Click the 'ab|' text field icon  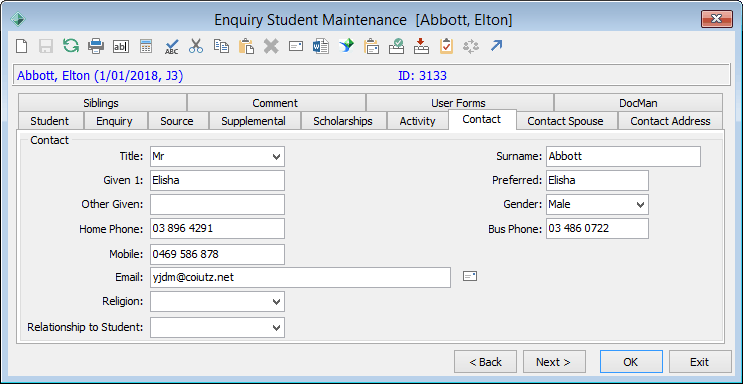(x=121, y=46)
